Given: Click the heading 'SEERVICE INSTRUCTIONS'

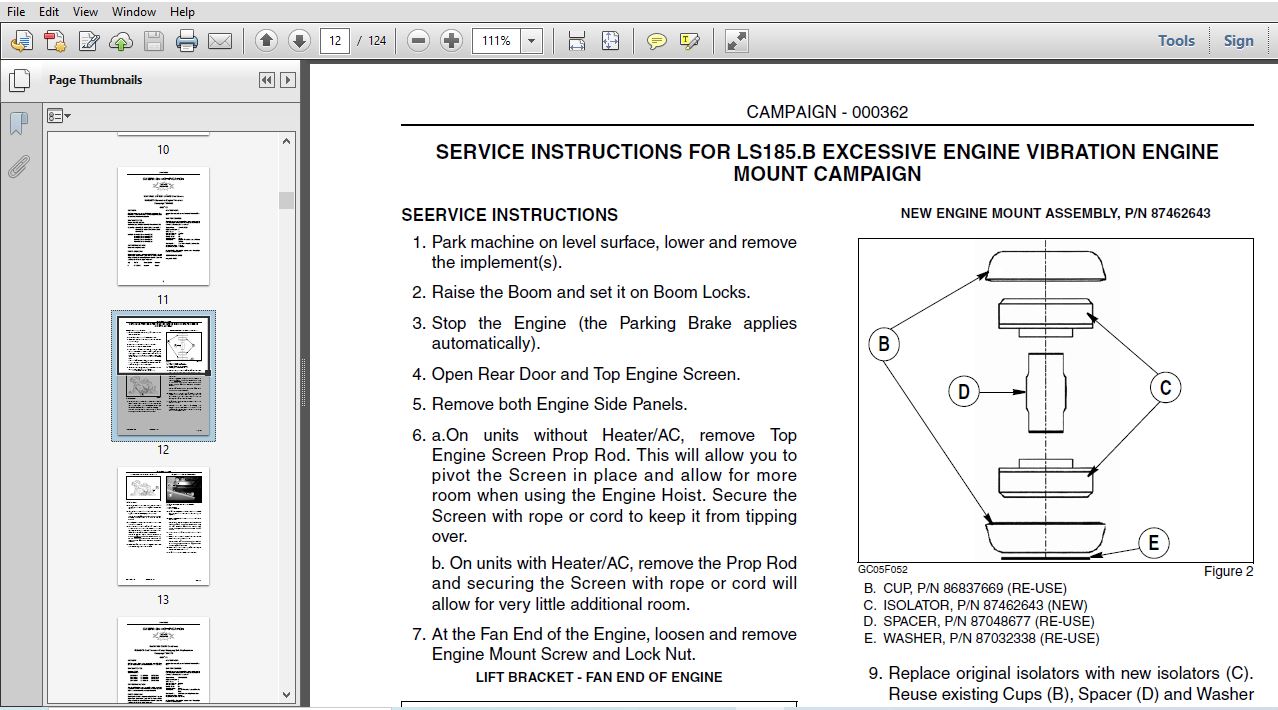Looking at the screenshot, I should click(x=510, y=215).
